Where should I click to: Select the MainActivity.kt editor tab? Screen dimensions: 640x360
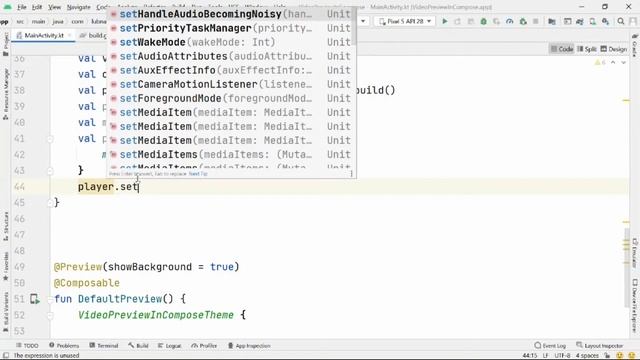click(x=44, y=36)
